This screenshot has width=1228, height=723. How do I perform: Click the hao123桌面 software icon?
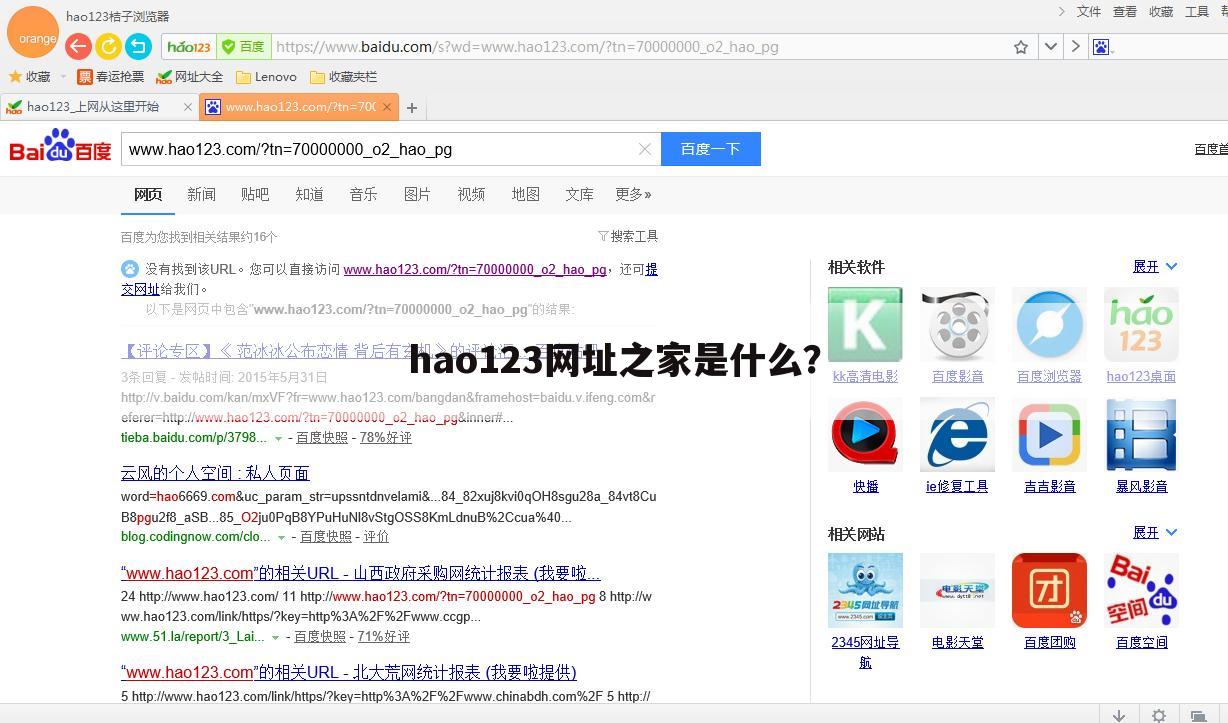(1141, 324)
